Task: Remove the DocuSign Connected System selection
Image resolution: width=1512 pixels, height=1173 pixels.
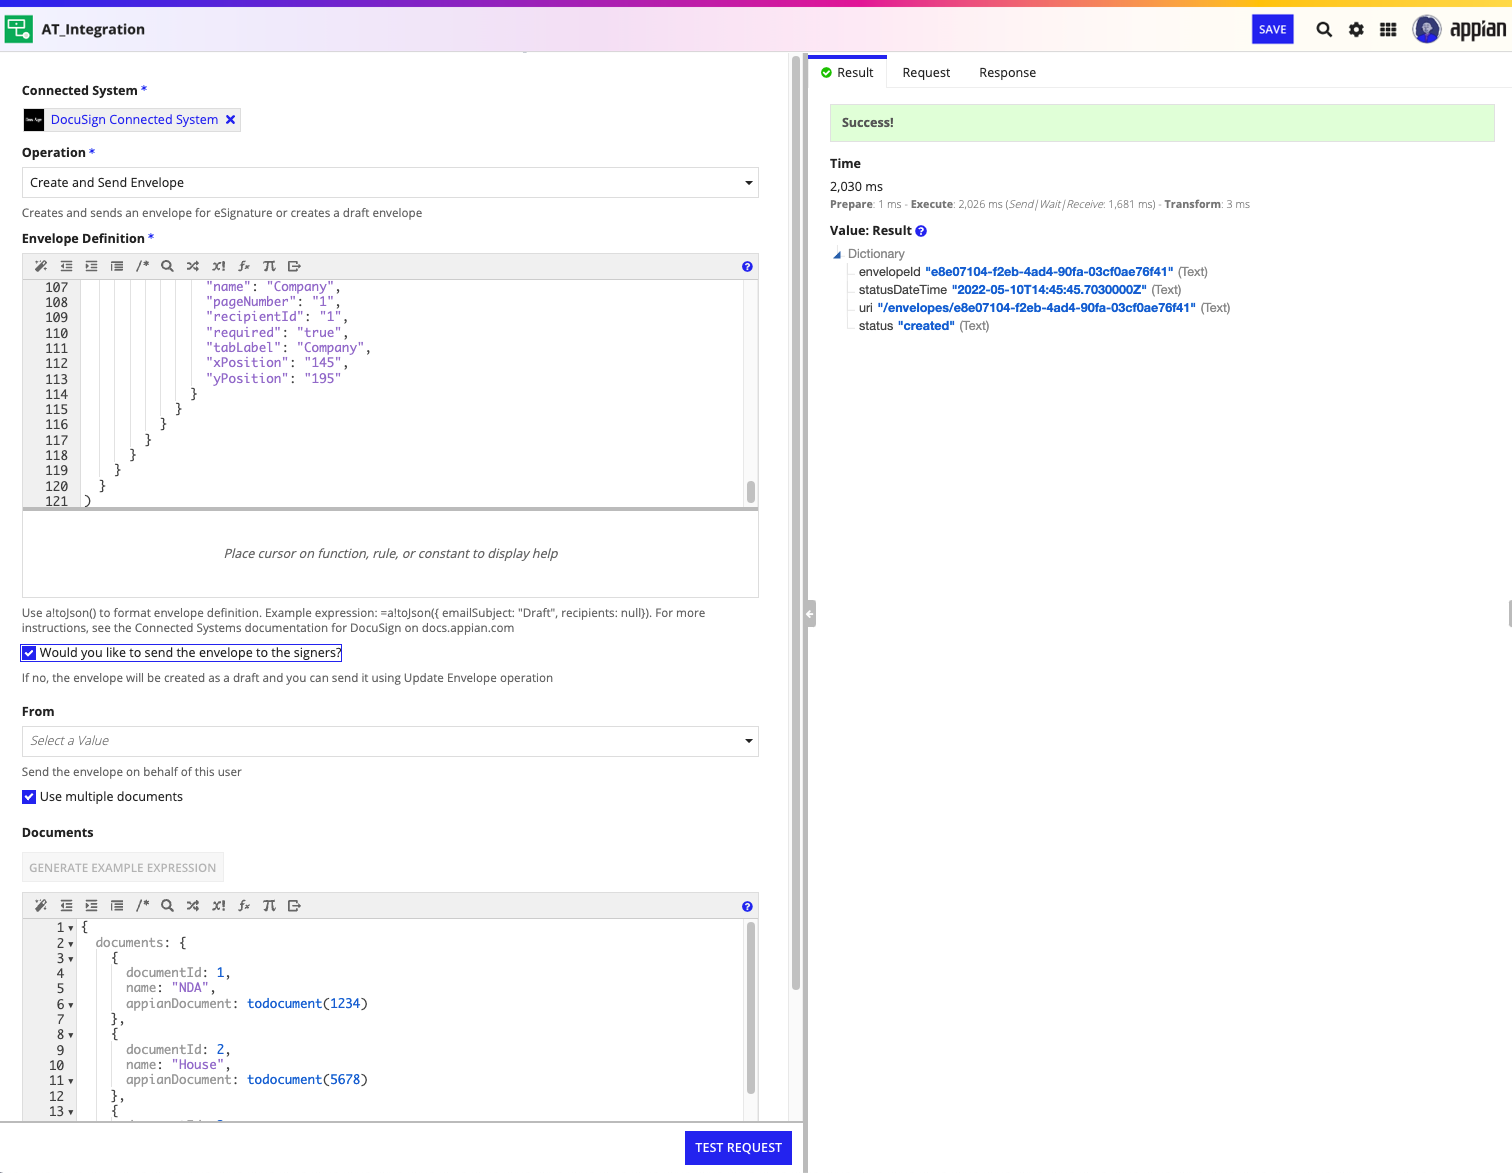Action: tap(231, 120)
